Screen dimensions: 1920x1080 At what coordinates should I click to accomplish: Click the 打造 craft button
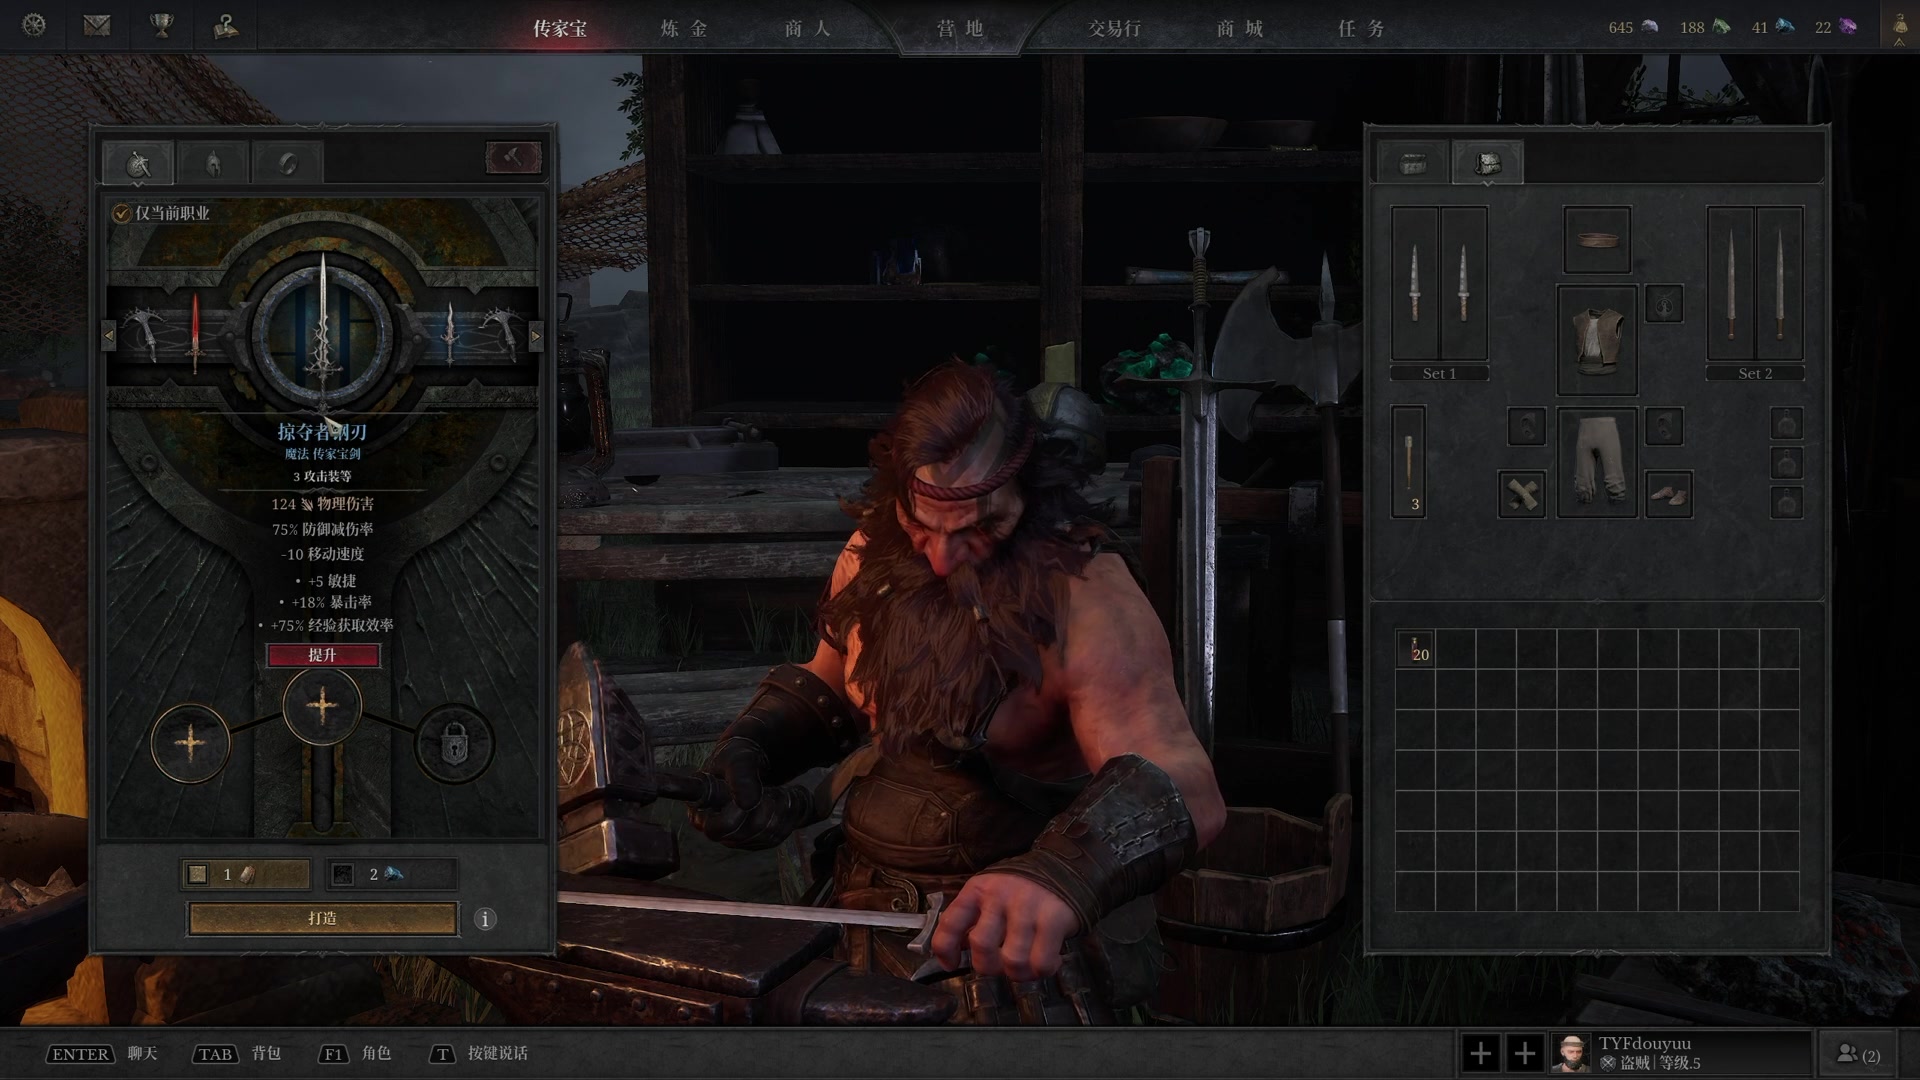point(322,918)
